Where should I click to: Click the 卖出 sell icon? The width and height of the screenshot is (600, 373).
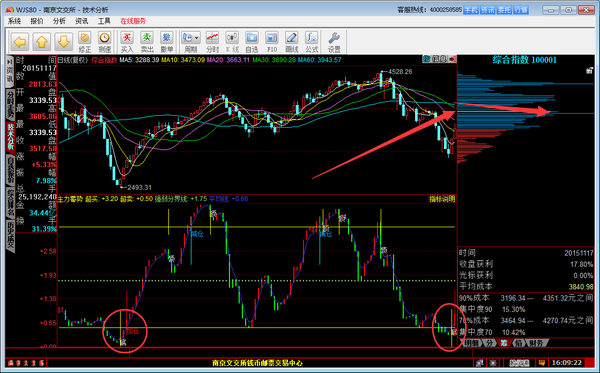[147, 42]
